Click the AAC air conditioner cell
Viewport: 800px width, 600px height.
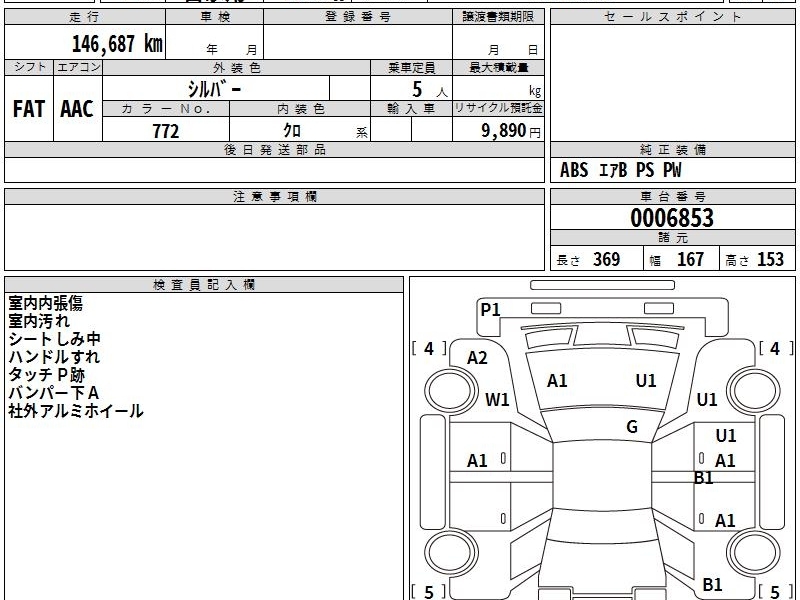click(78, 109)
